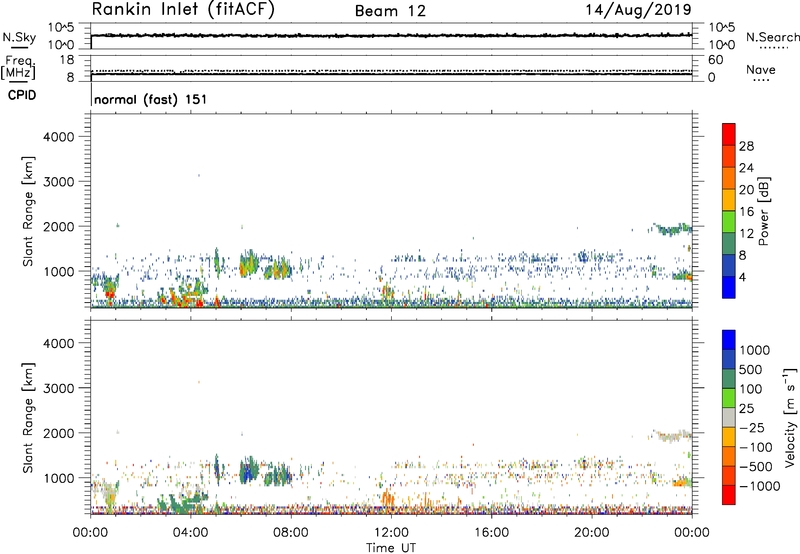Click the "12:00" time tick label
The height and width of the screenshot is (554, 800).
pyautogui.click(x=391, y=533)
